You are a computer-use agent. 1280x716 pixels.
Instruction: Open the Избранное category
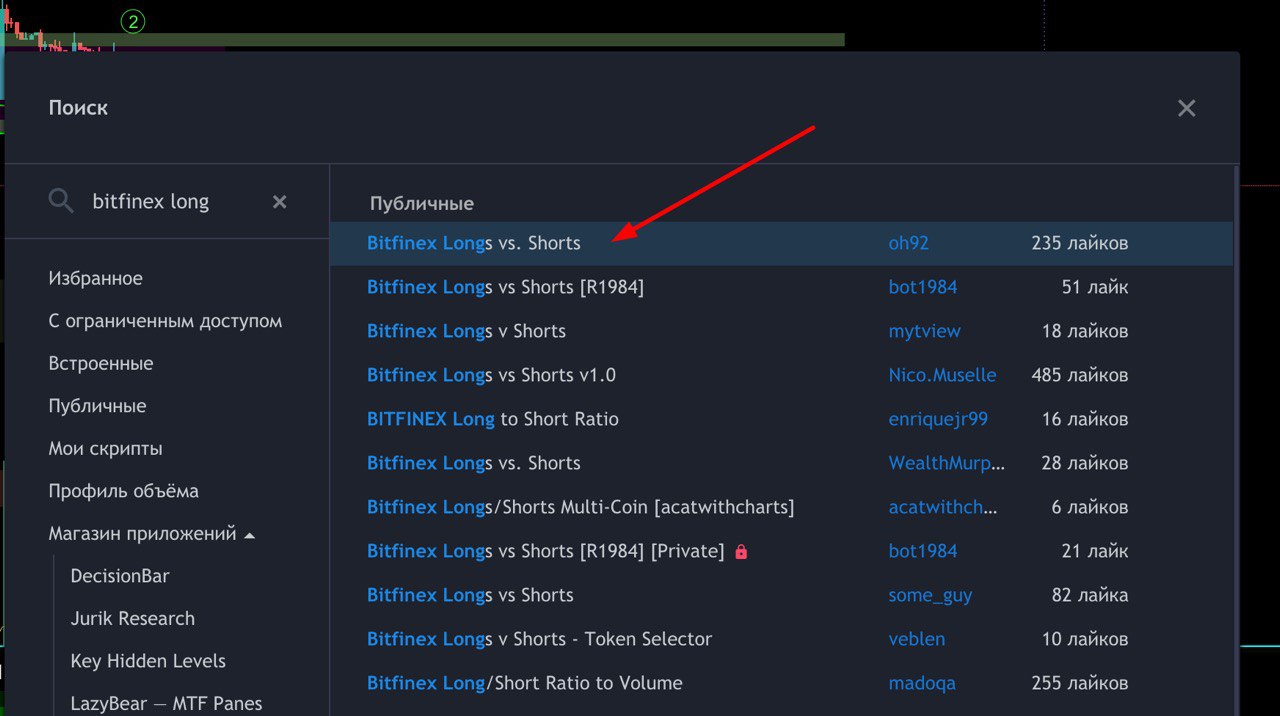pyautogui.click(x=96, y=279)
